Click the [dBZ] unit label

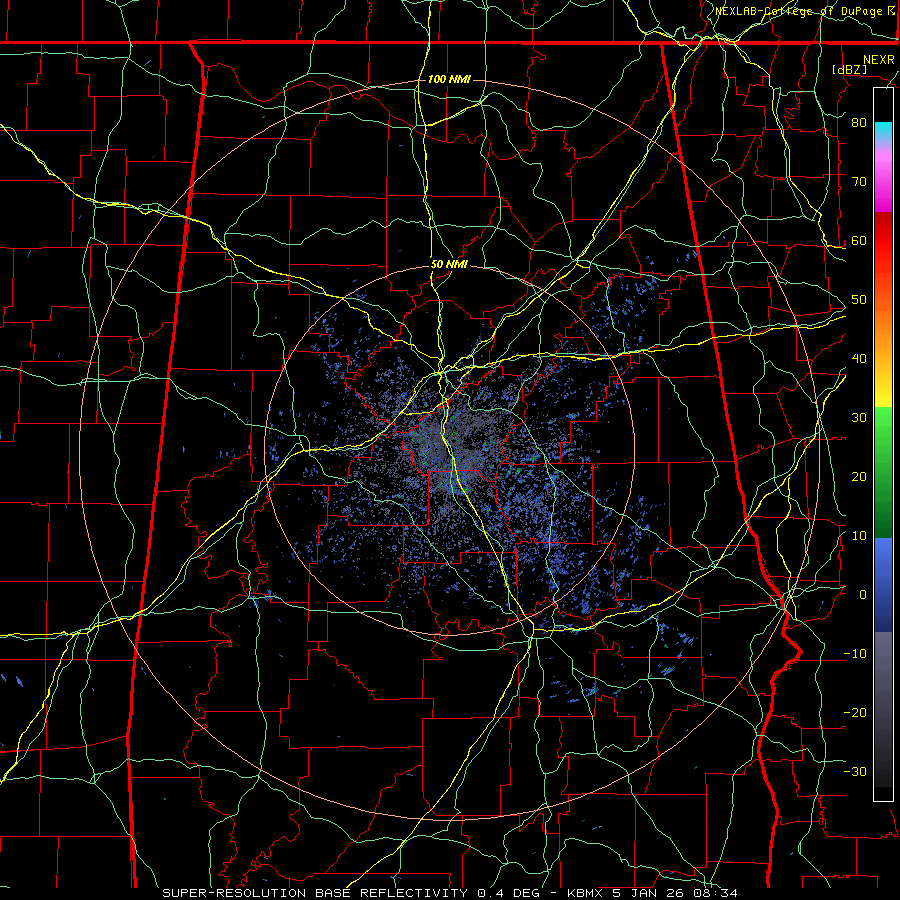point(849,69)
